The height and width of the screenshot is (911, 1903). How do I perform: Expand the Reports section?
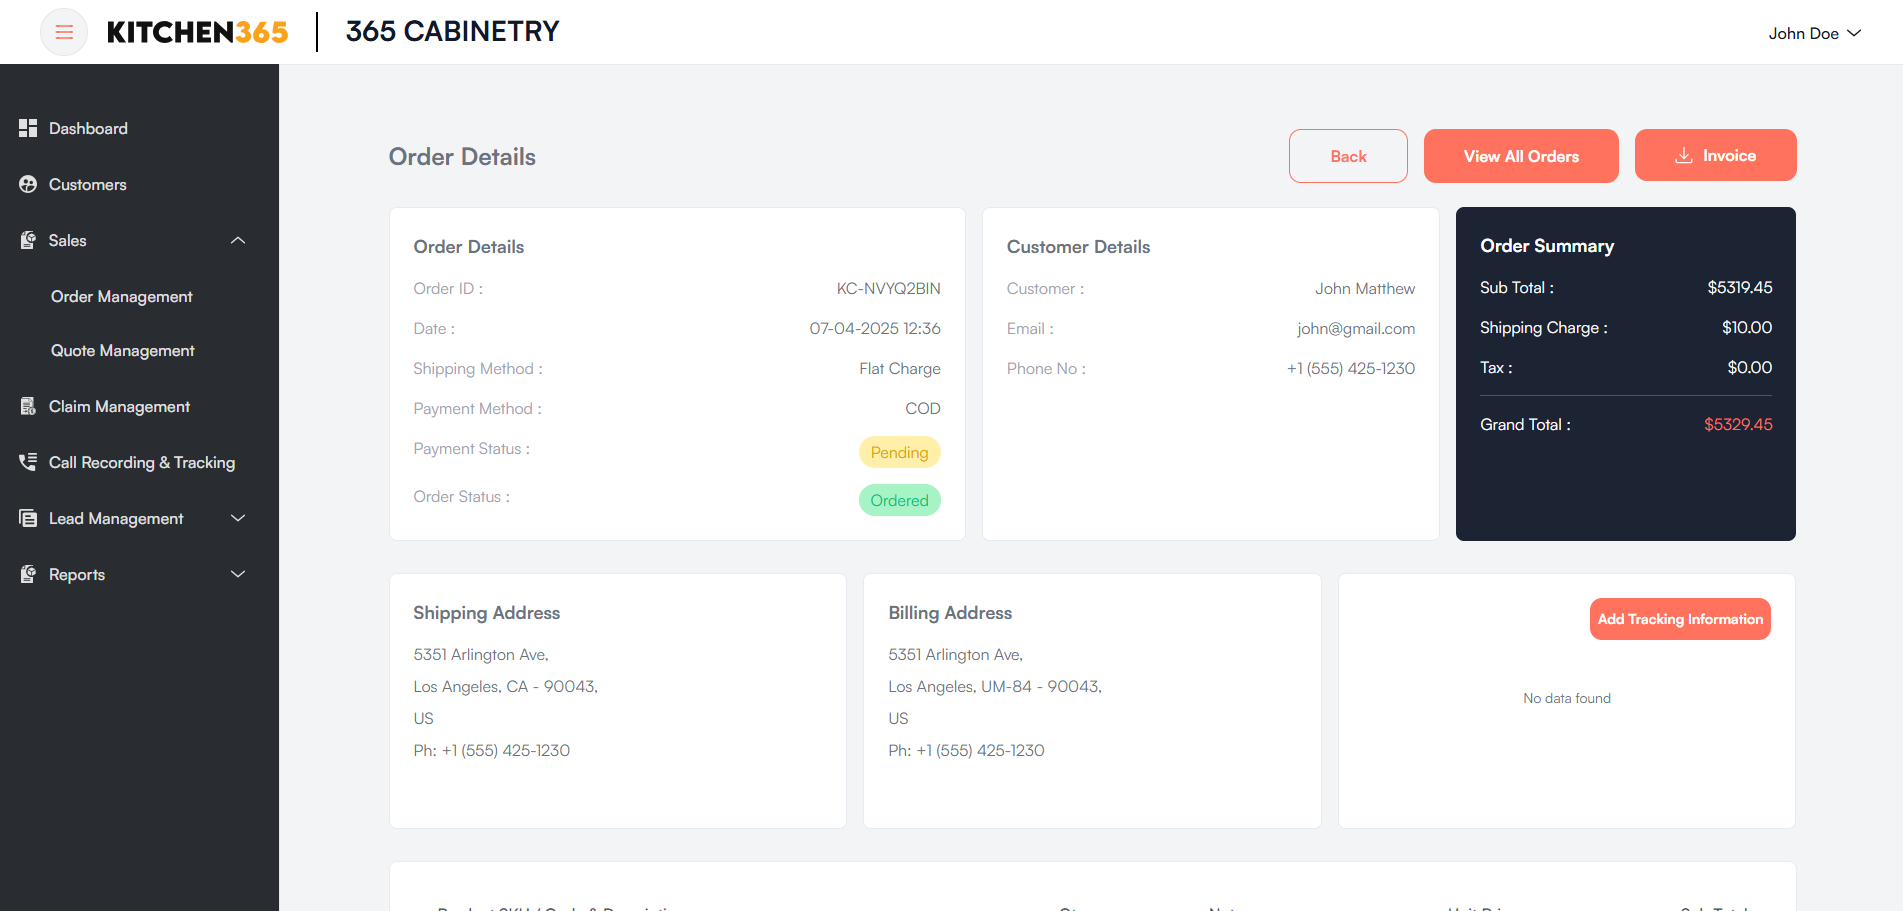237,574
